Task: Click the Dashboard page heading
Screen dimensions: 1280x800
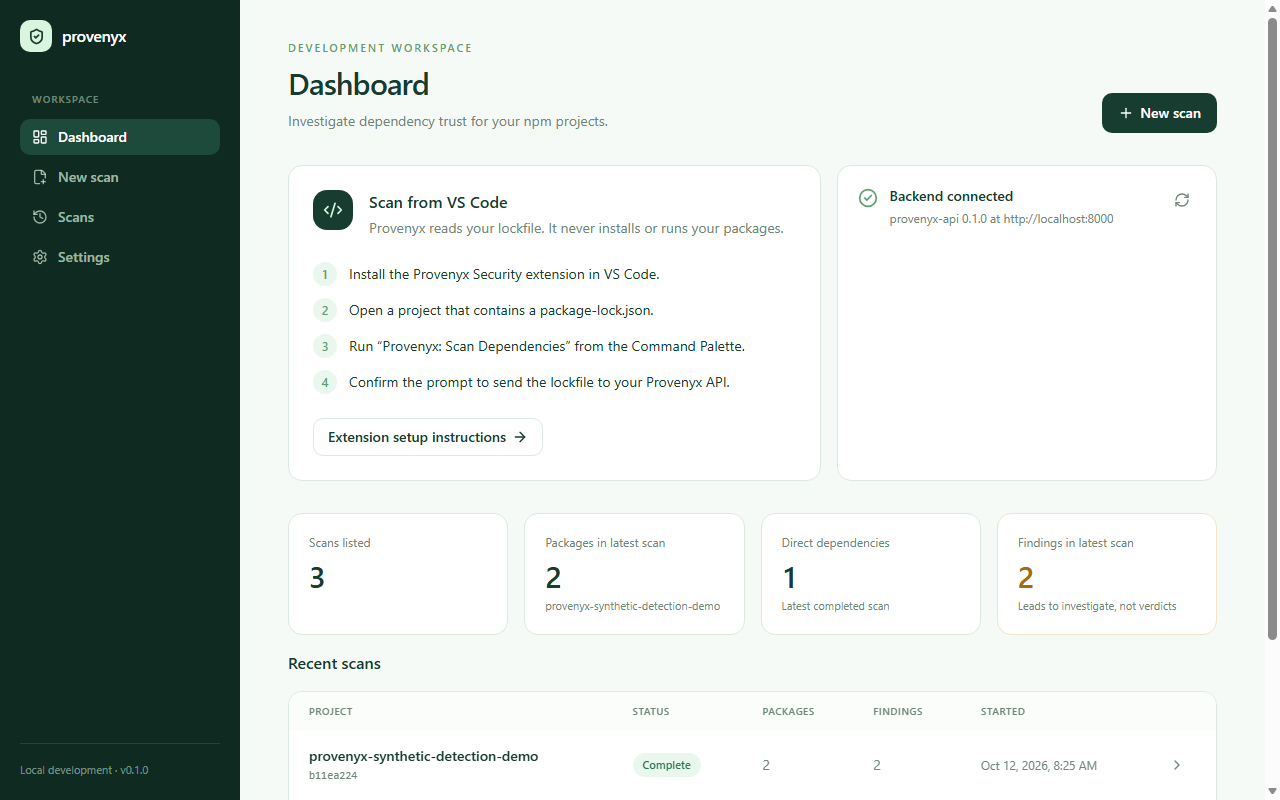Action: tap(359, 85)
